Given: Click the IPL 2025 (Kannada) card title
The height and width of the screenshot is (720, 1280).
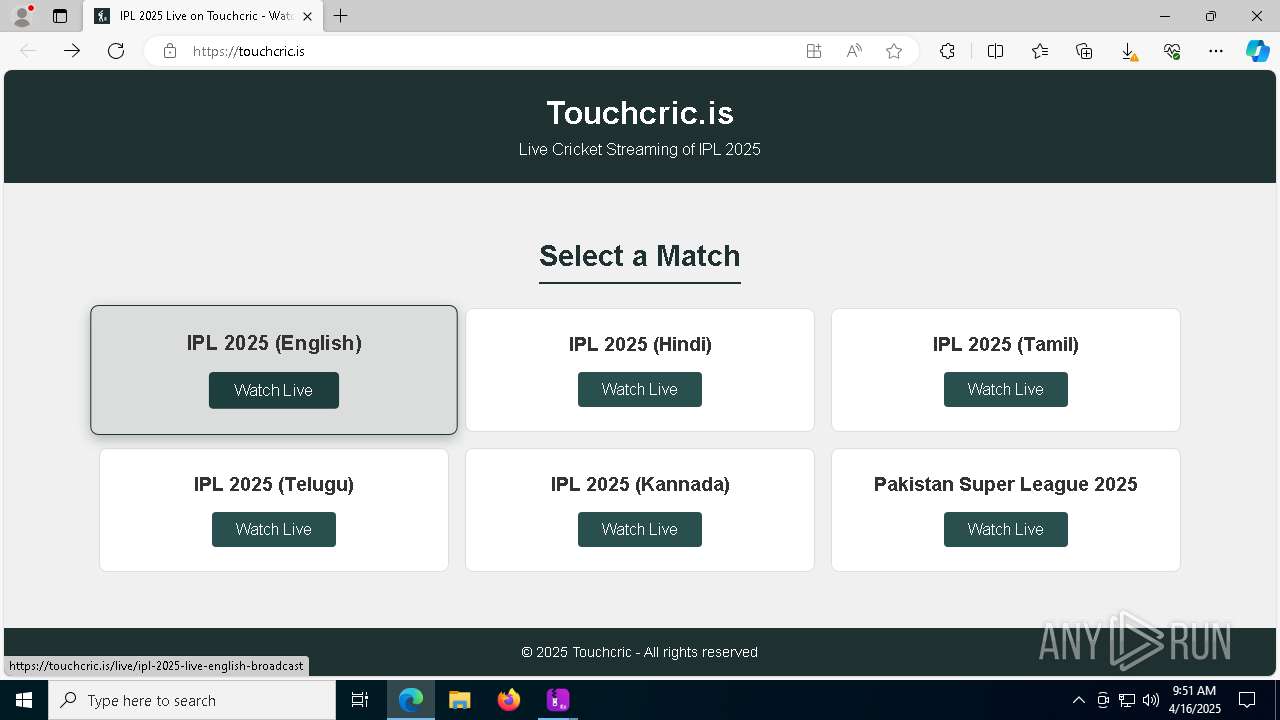Looking at the screenshot, I should click(640, 484).
